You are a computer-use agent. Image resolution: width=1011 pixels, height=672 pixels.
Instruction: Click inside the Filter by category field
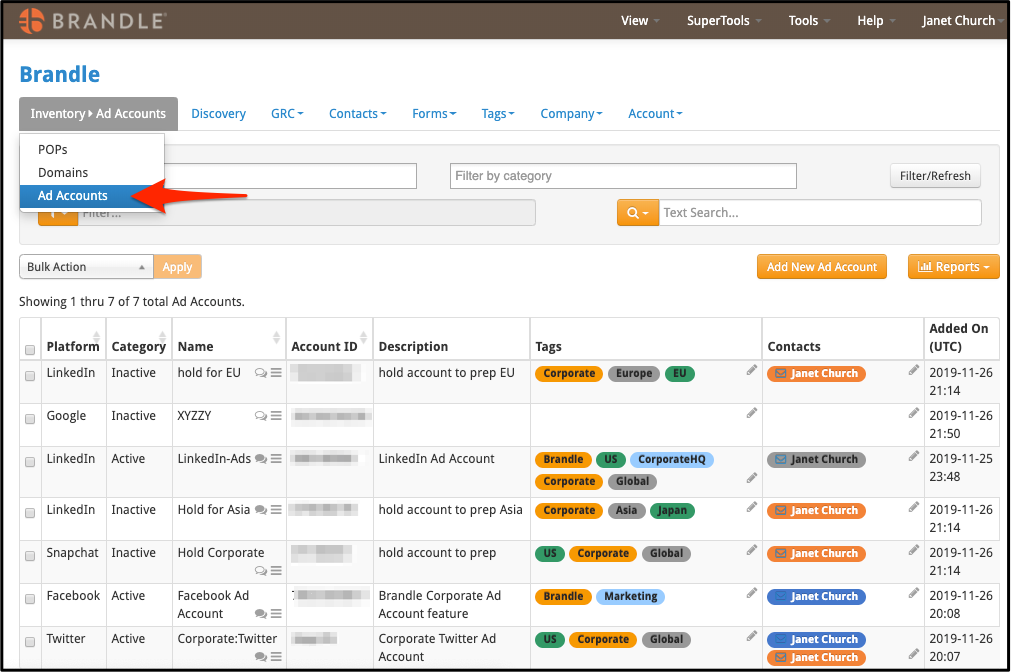622,175
